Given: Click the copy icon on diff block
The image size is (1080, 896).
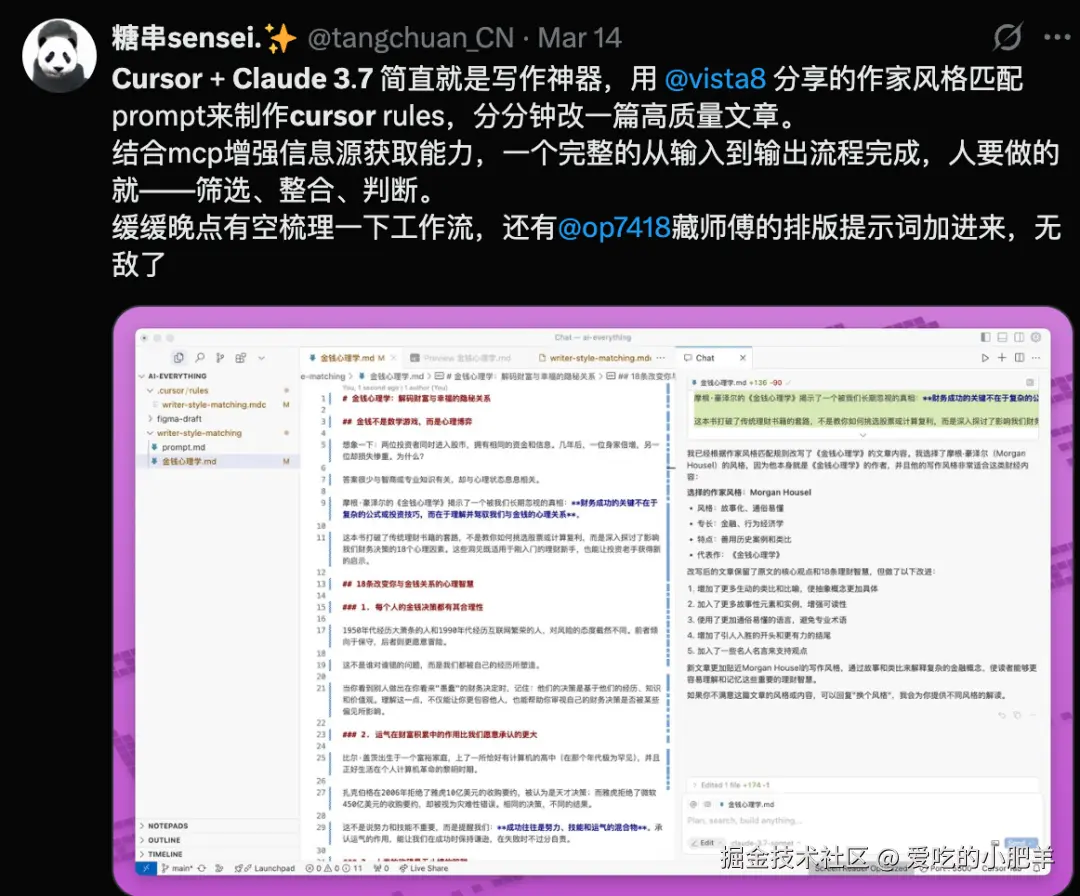Looking at the screenshot, I should pos(1030,382).
